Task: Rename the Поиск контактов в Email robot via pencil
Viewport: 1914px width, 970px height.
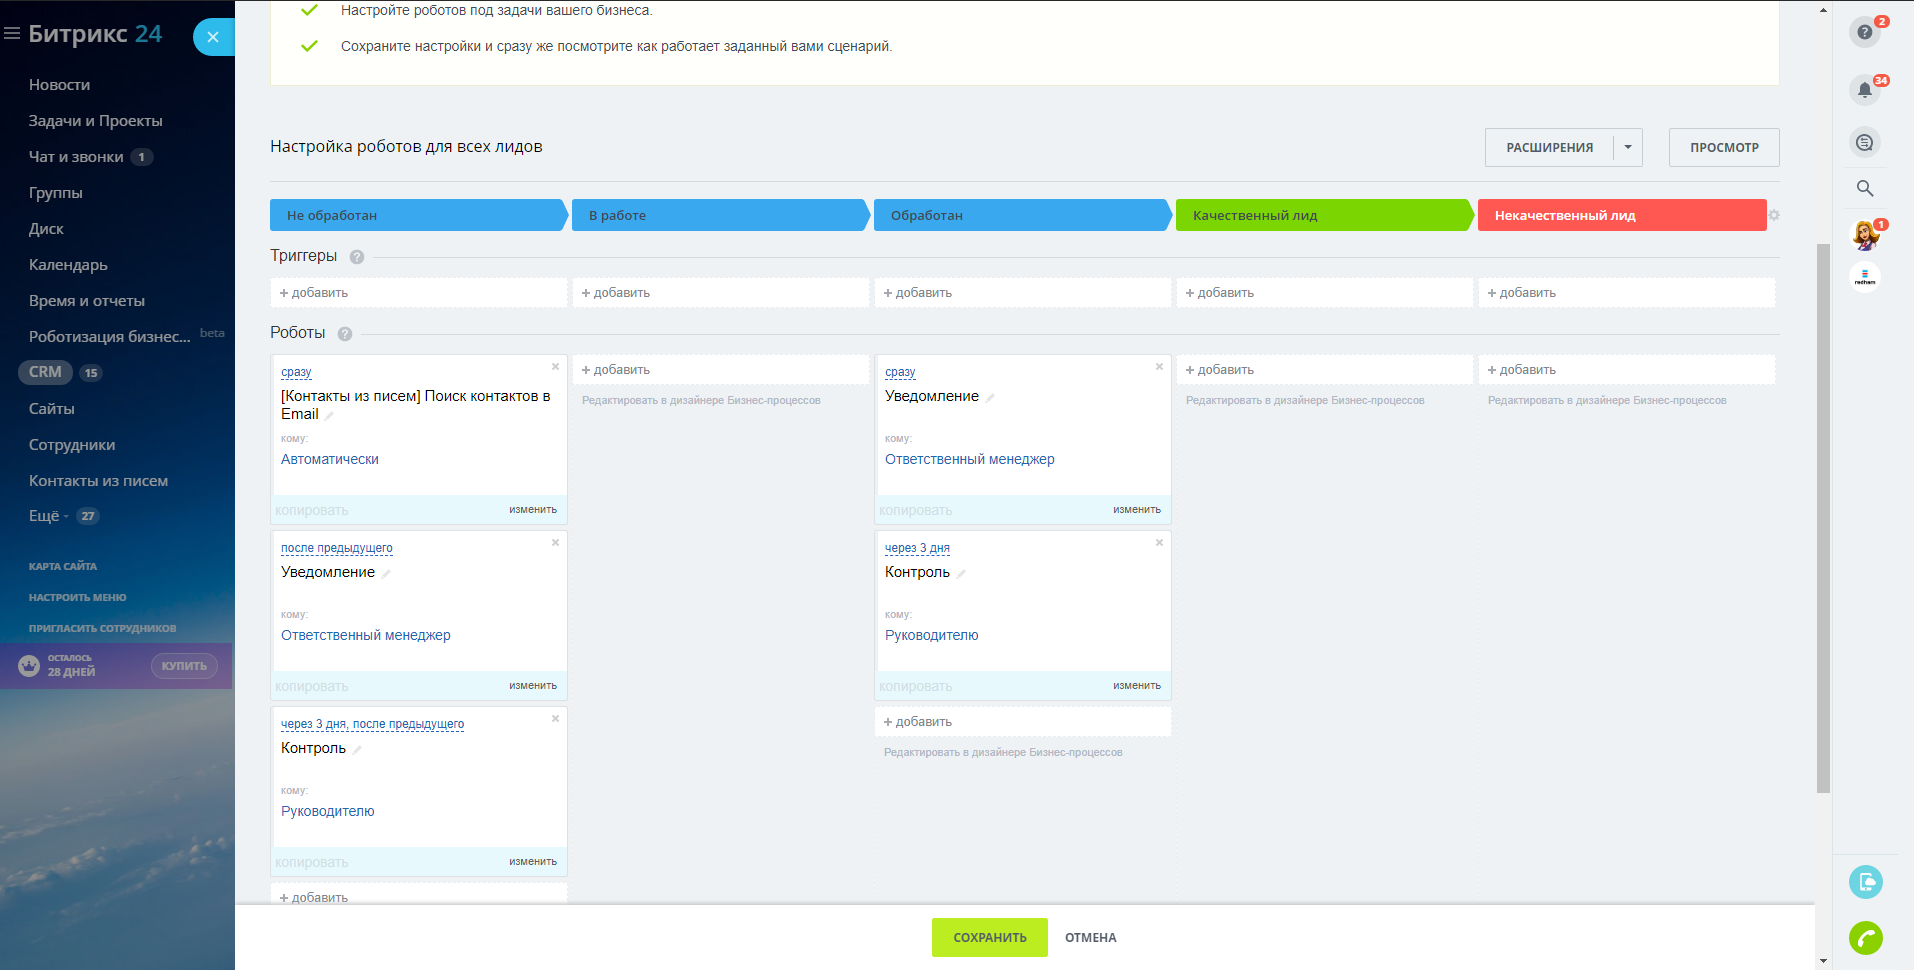Action: point(329,415)
